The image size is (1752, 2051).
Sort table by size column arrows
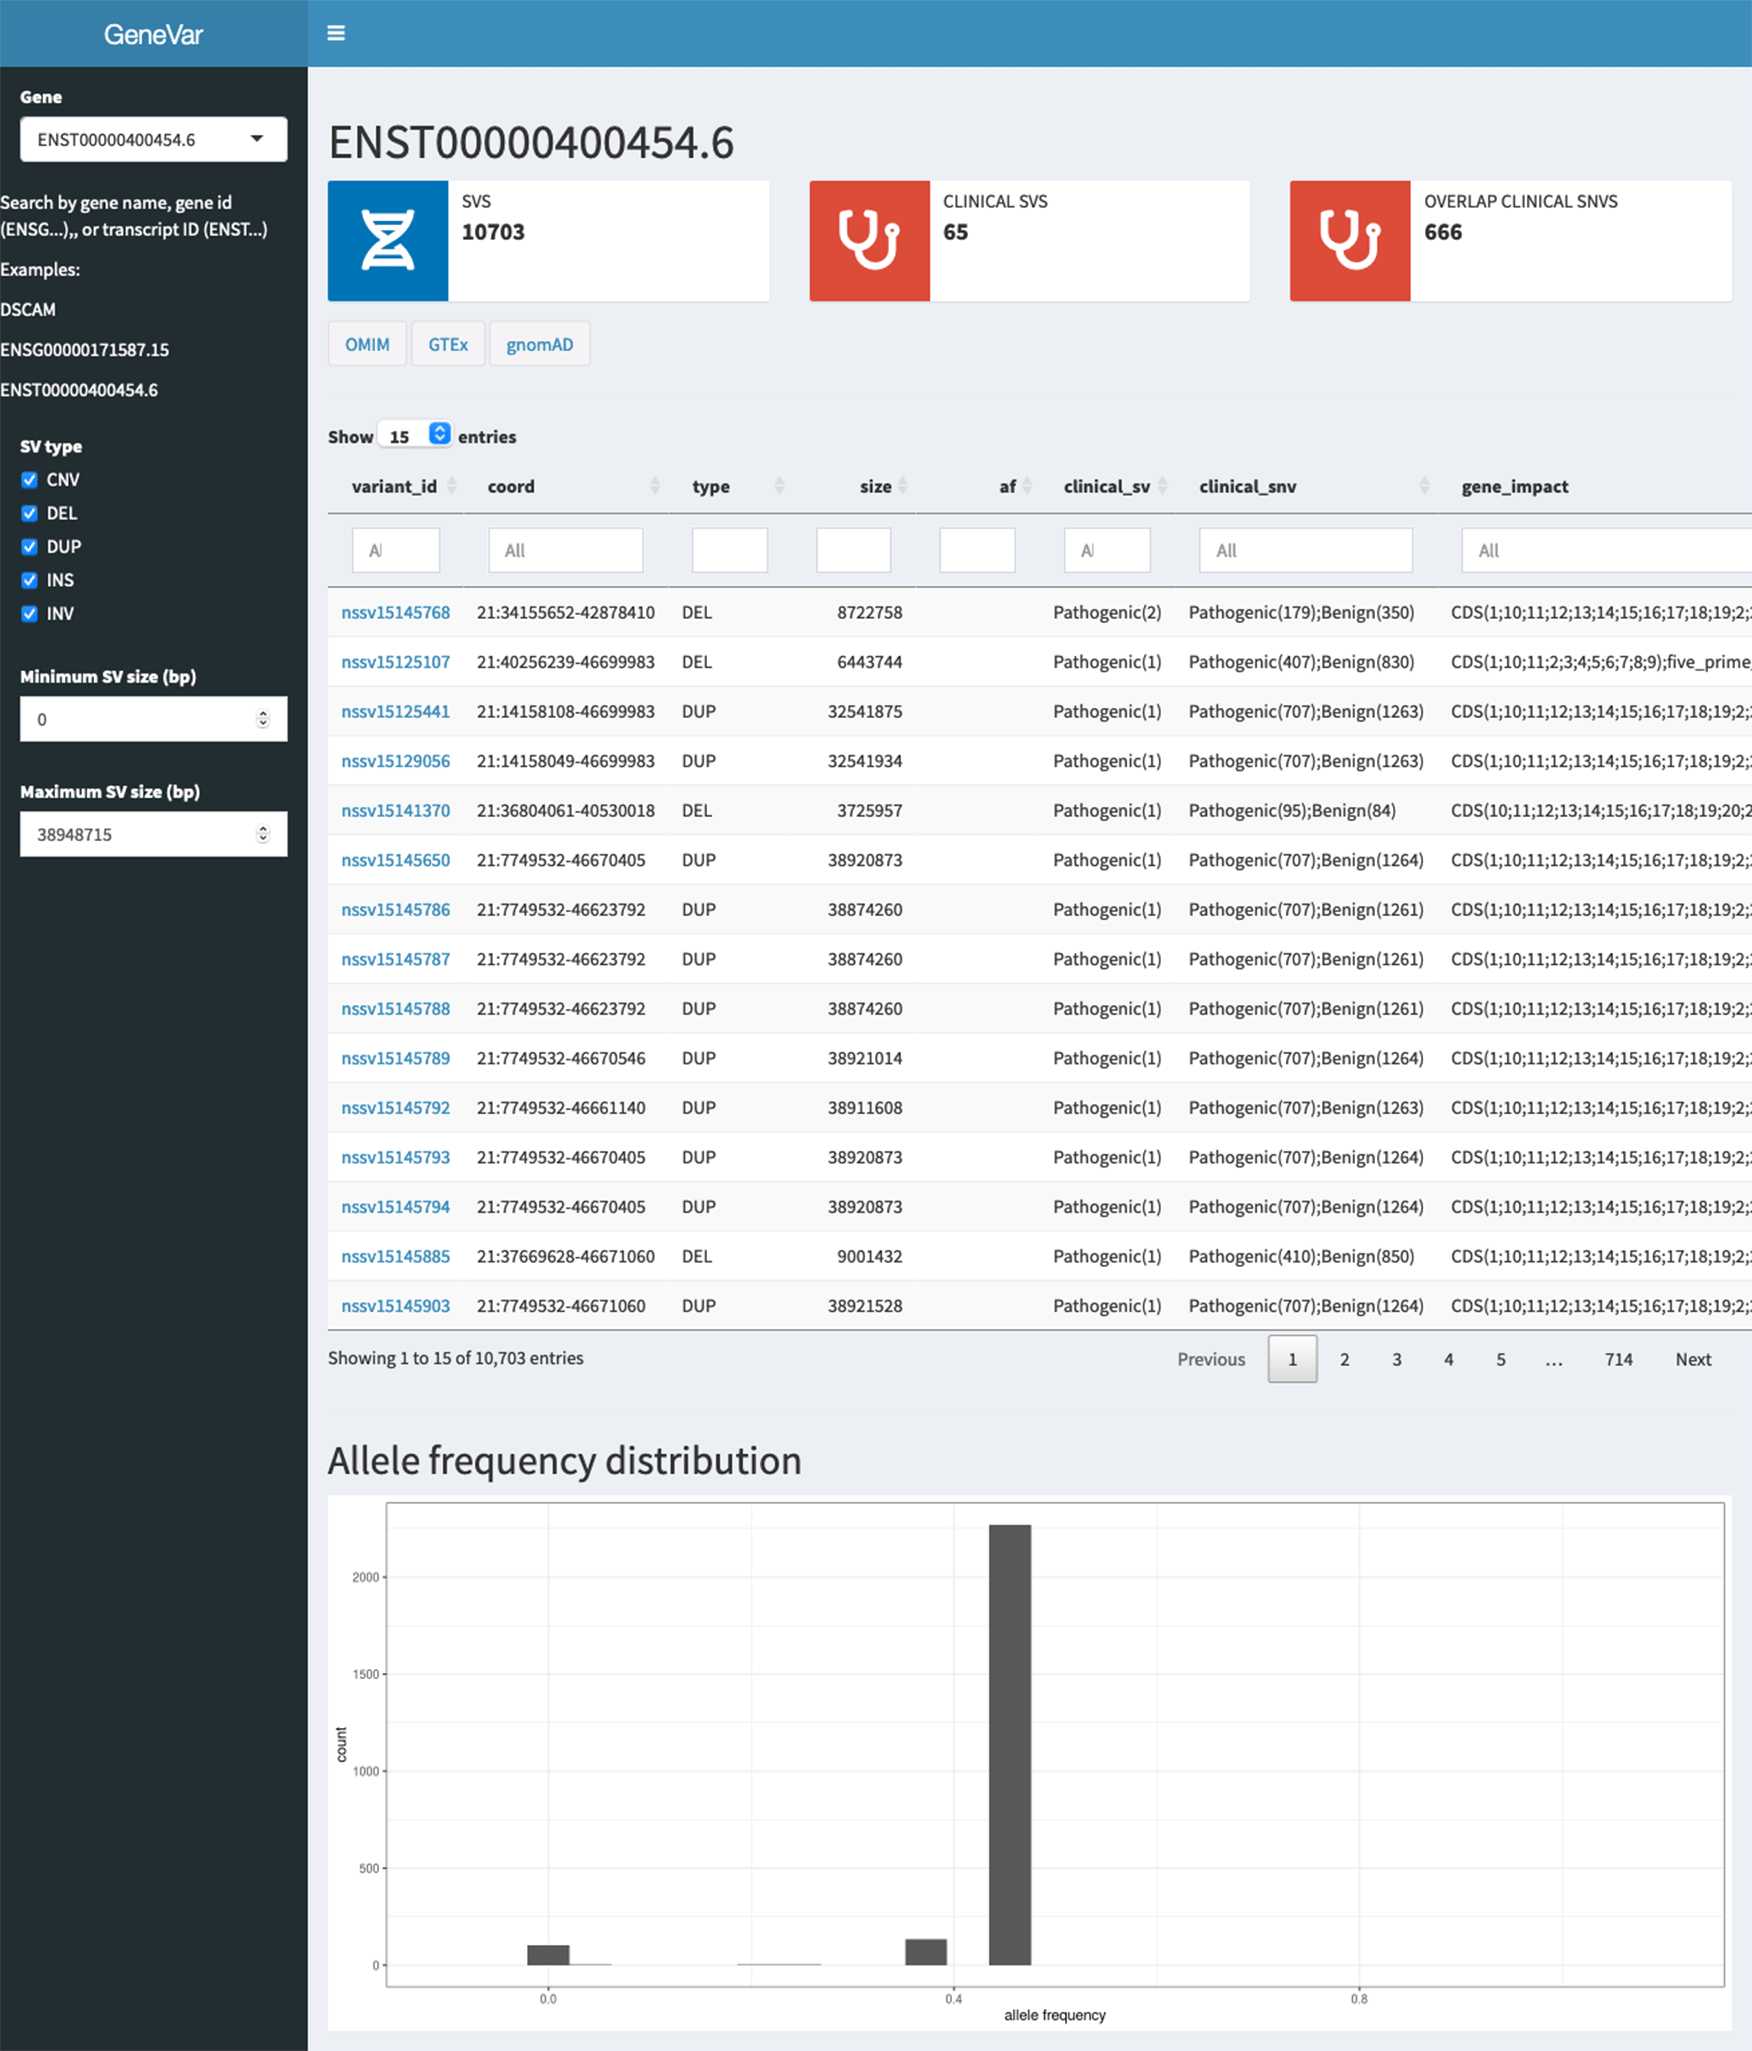pos(903,486)
